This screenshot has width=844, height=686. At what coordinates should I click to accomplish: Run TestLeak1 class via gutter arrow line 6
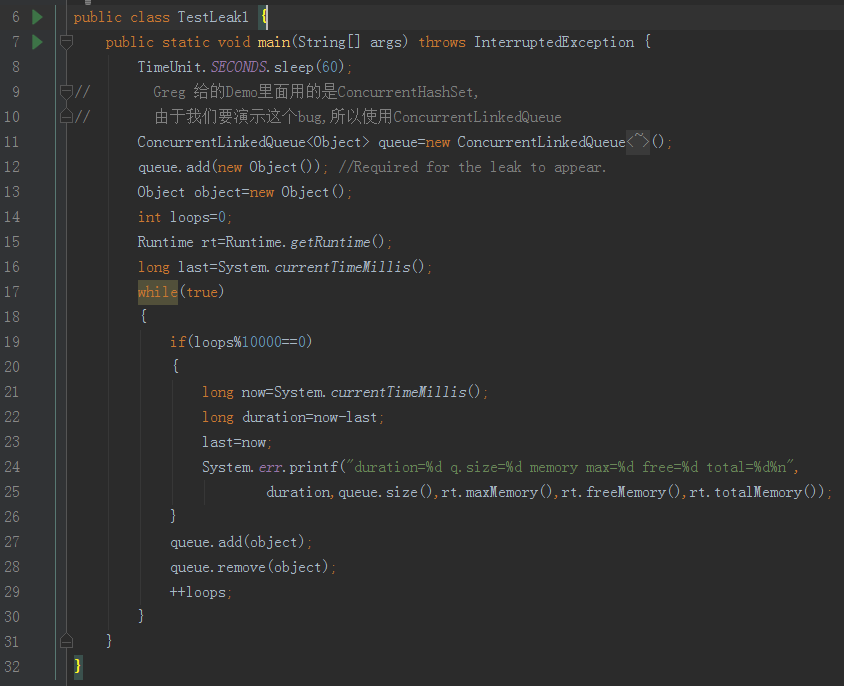37,17
